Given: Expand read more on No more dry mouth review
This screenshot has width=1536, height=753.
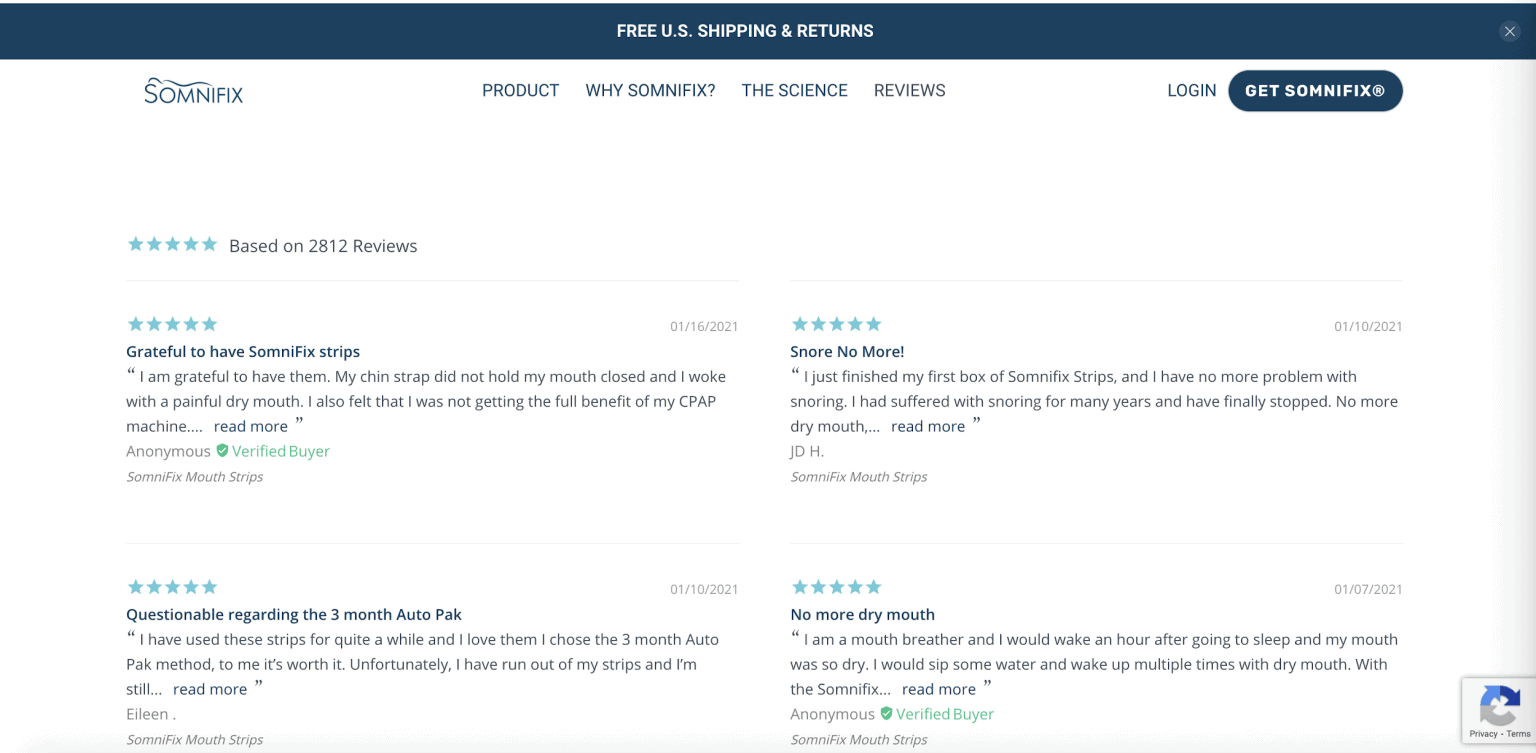Looking at the screenshot, I should 938,690.
